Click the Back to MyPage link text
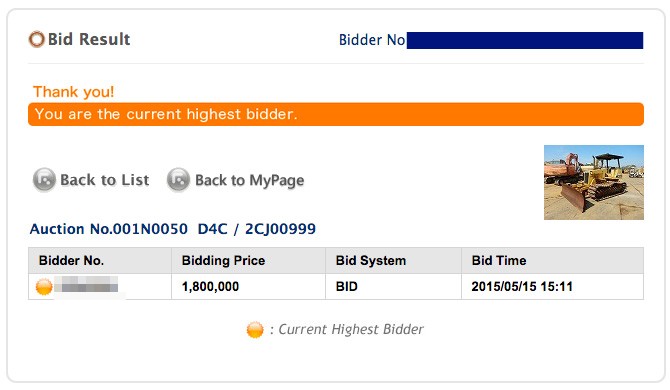The width and height of the screenshot is (670, 390). 250,180
